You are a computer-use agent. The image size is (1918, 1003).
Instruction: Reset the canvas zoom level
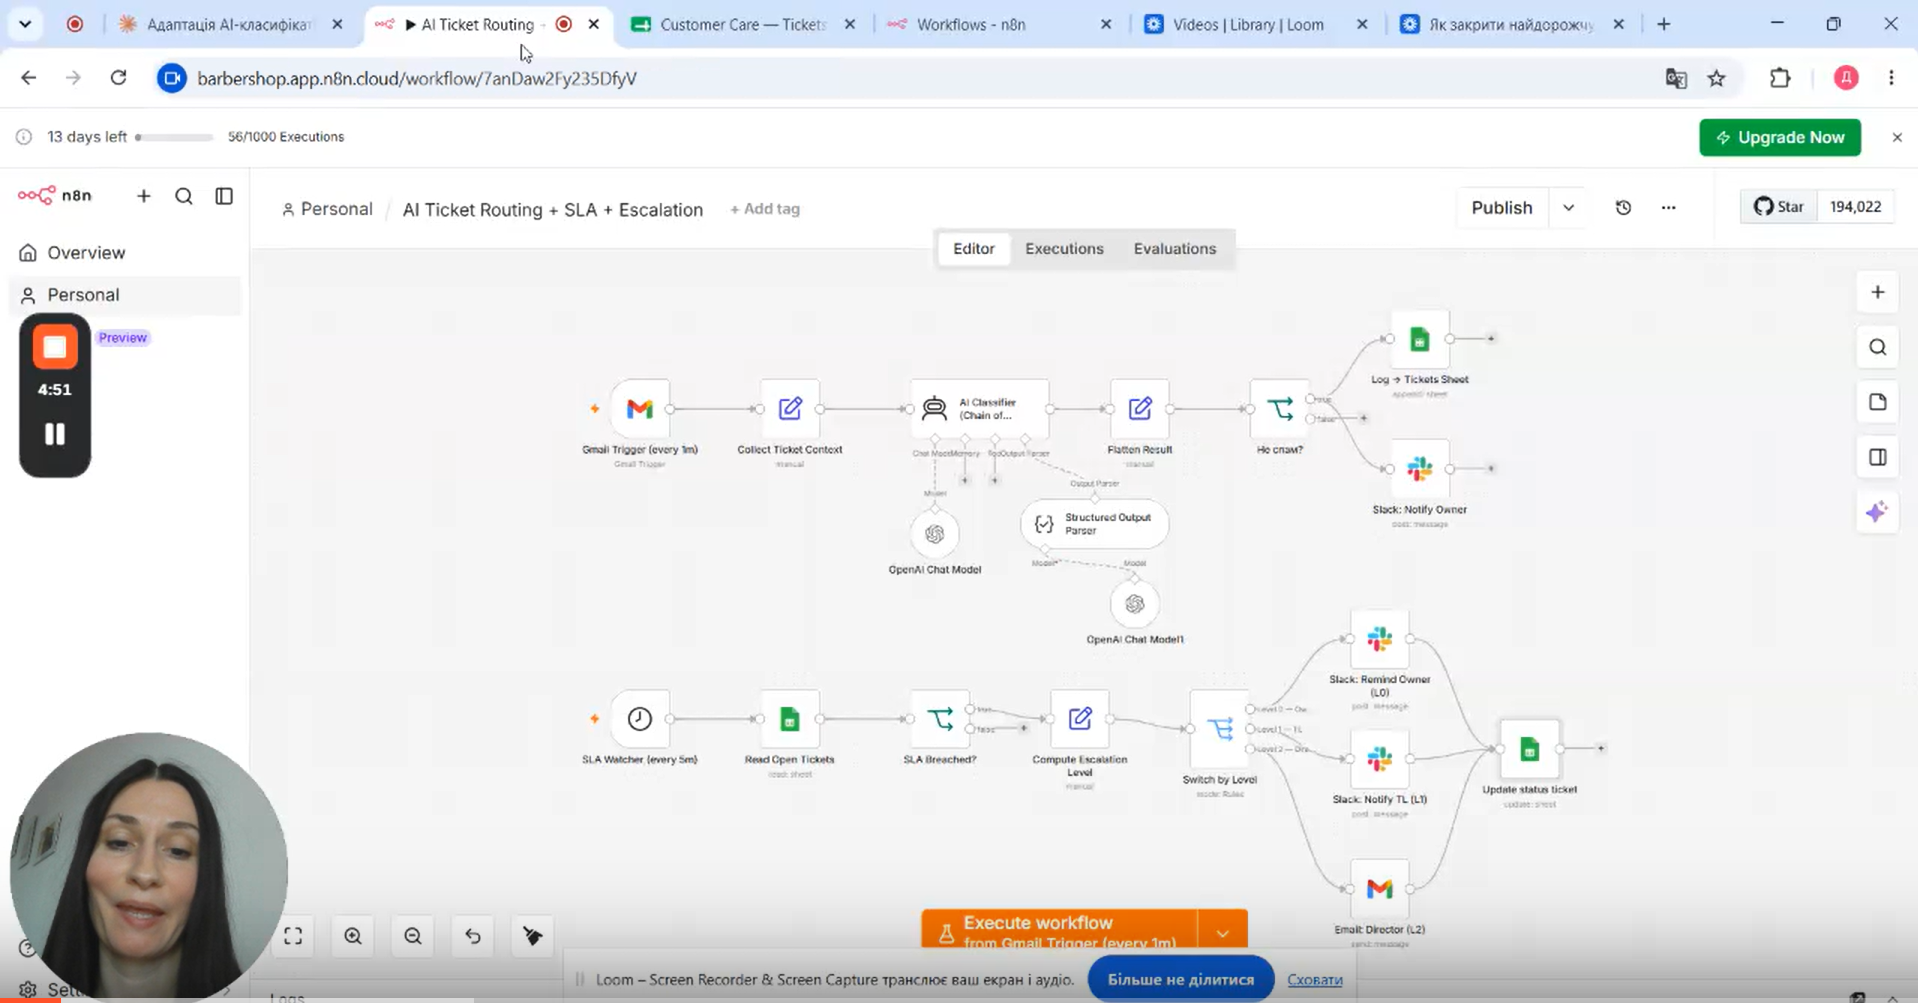473,936
